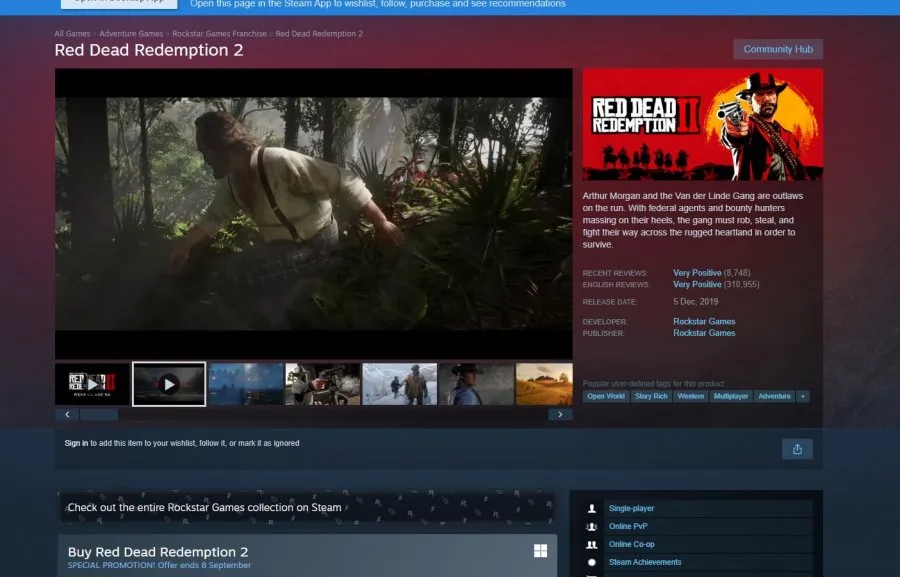900x577 pixels.
Task: Go to Adventure Games breadcrumb
Action: [x=131, y=34]
